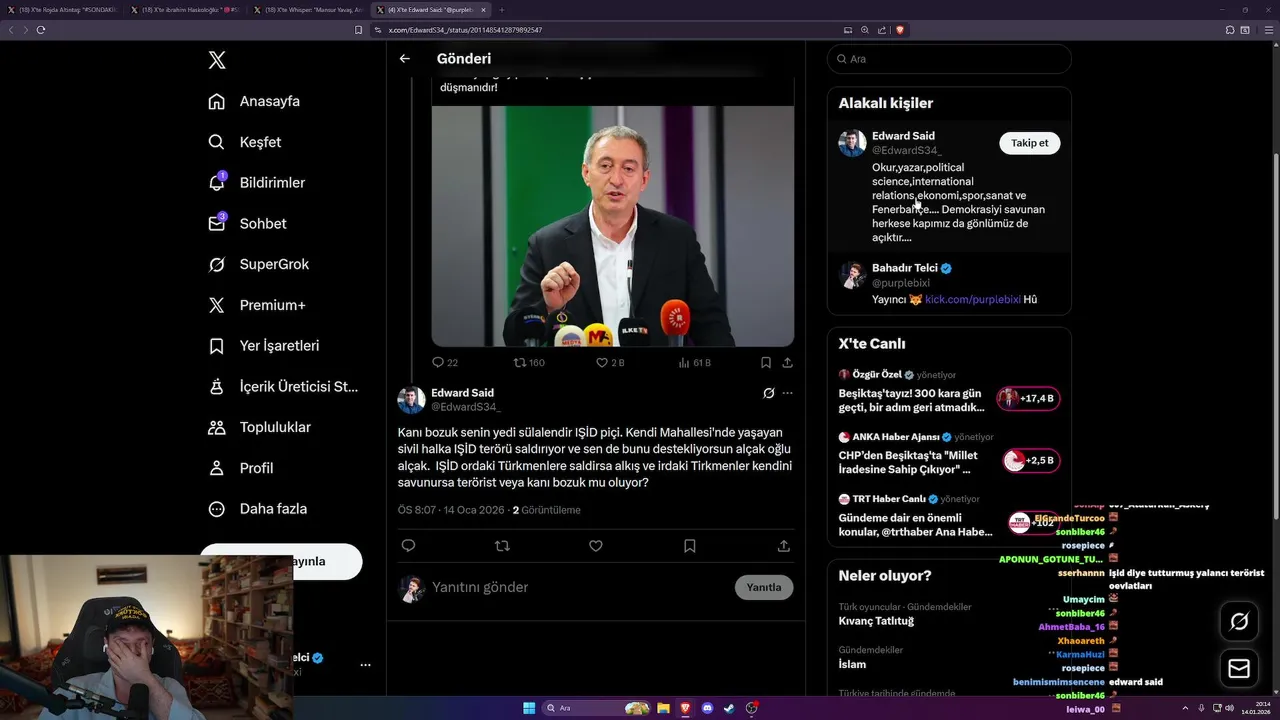
Task: Go to Anasayfa home page
Action: [x=255, y=101]
